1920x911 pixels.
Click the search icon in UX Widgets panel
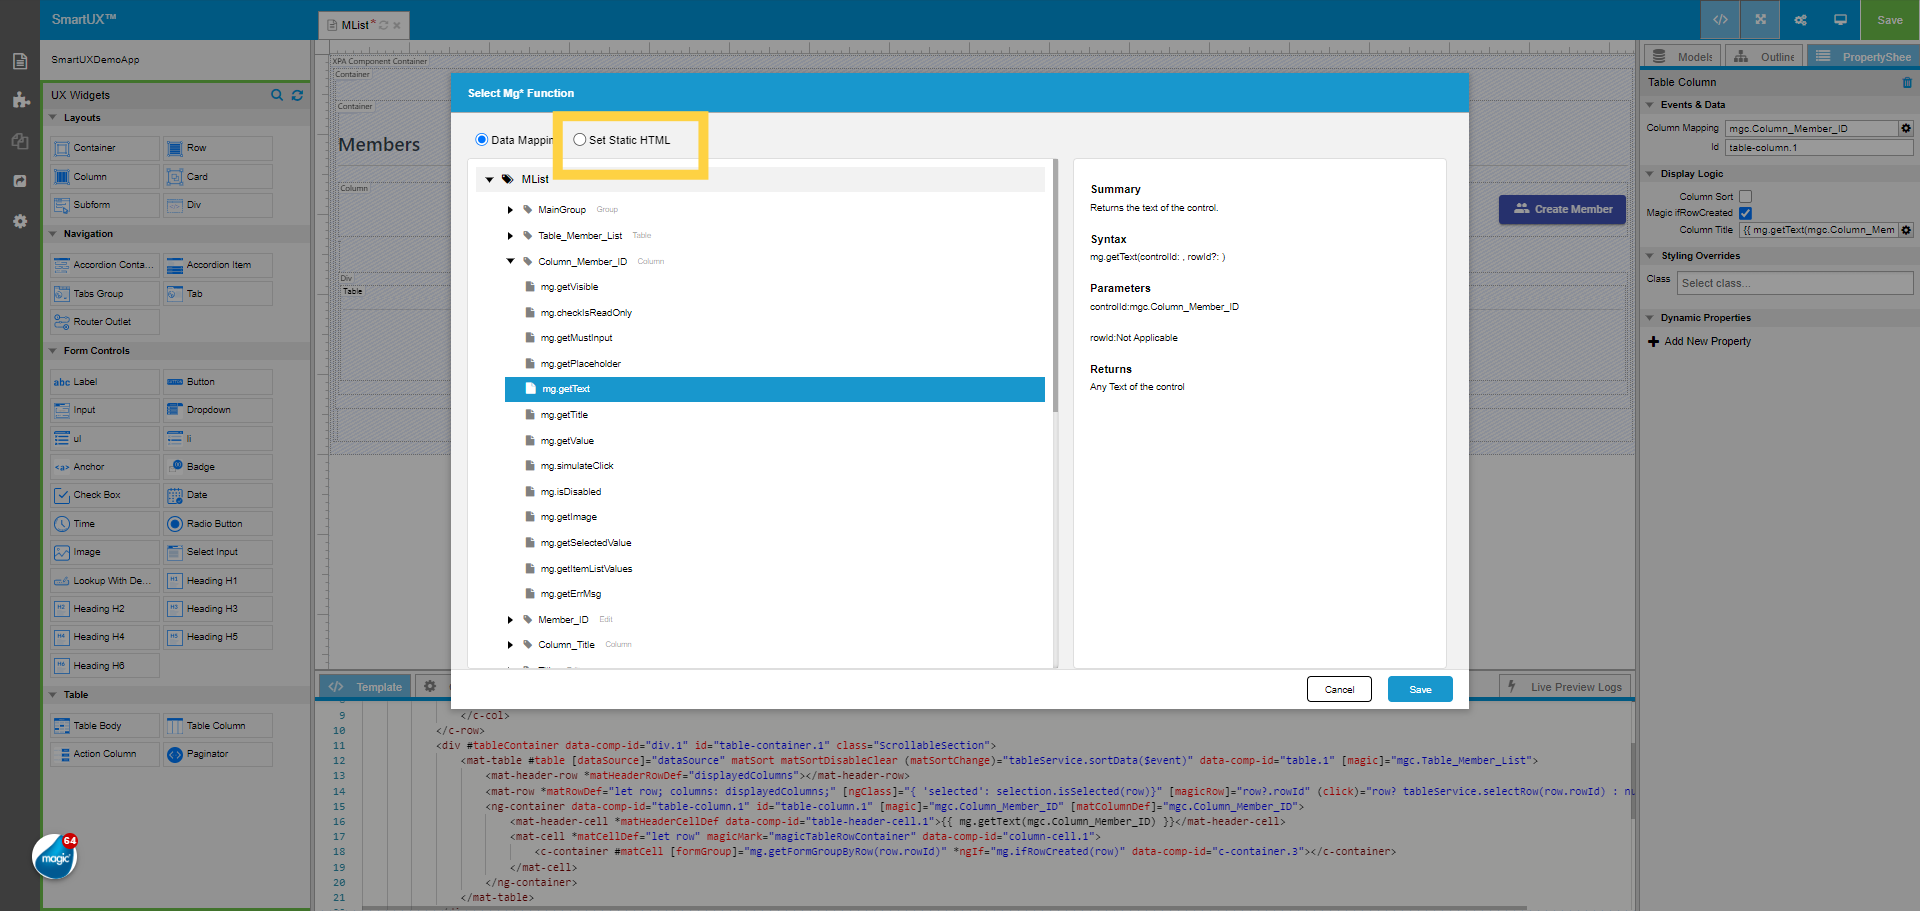276,95
